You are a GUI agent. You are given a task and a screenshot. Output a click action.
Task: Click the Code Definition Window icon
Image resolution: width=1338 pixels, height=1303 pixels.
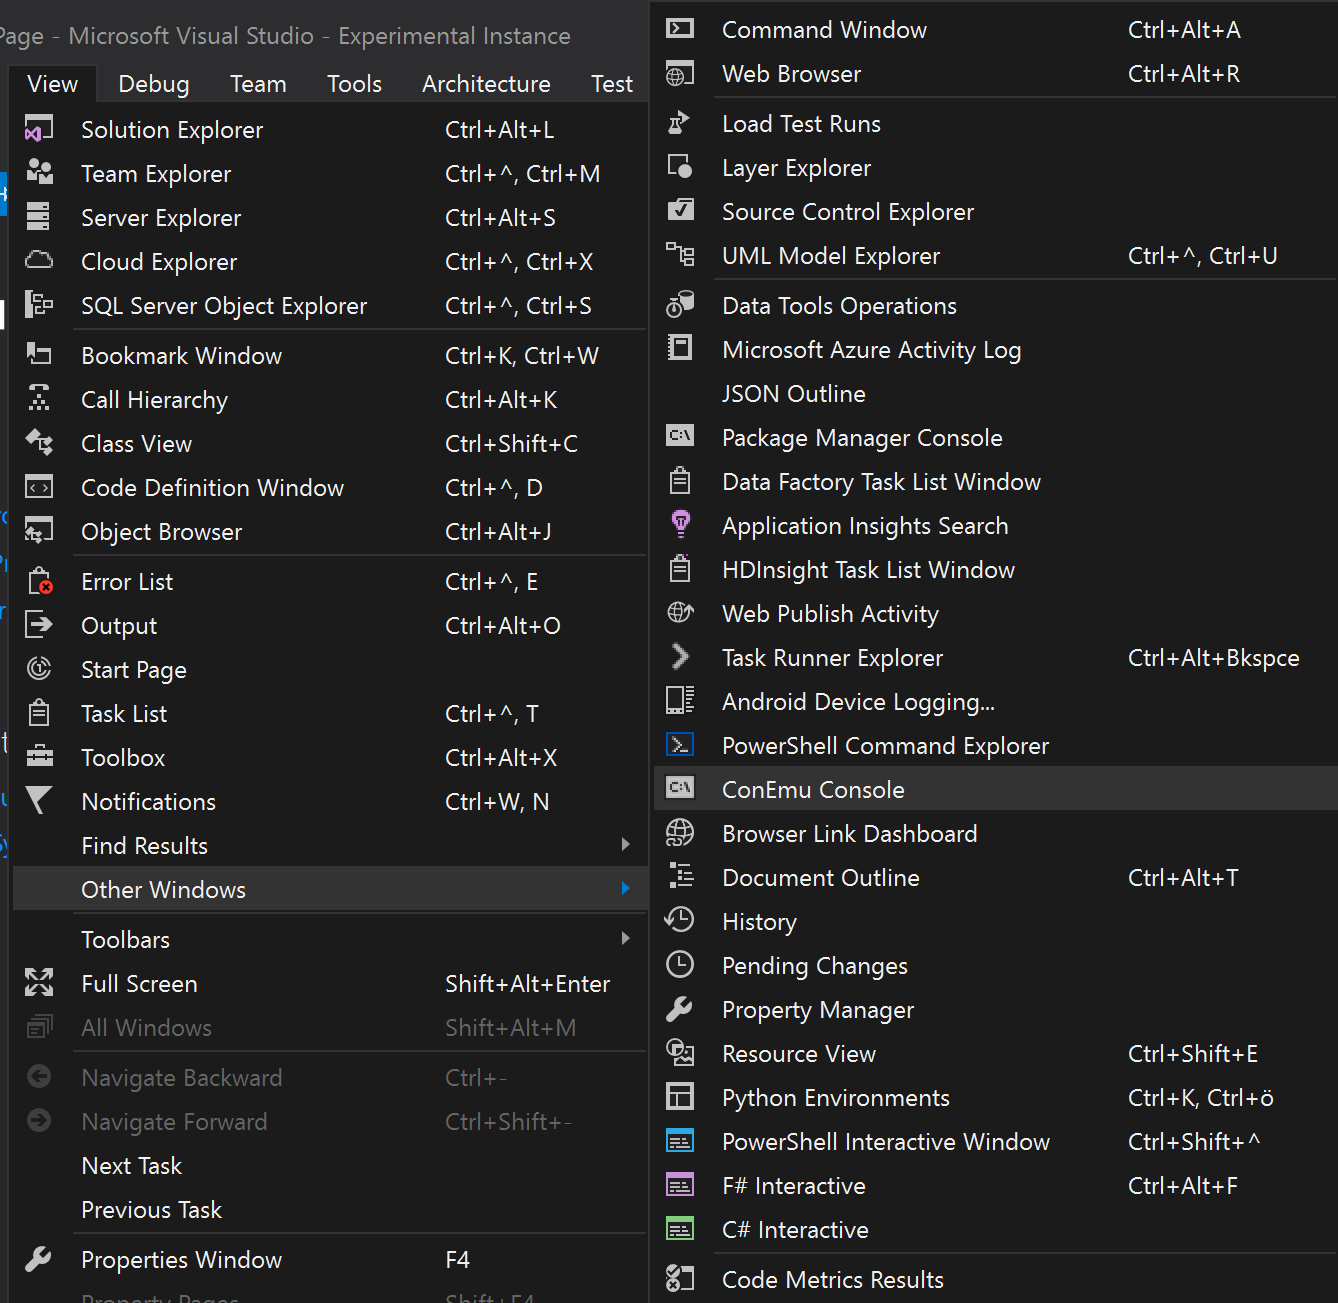(39, 488)
